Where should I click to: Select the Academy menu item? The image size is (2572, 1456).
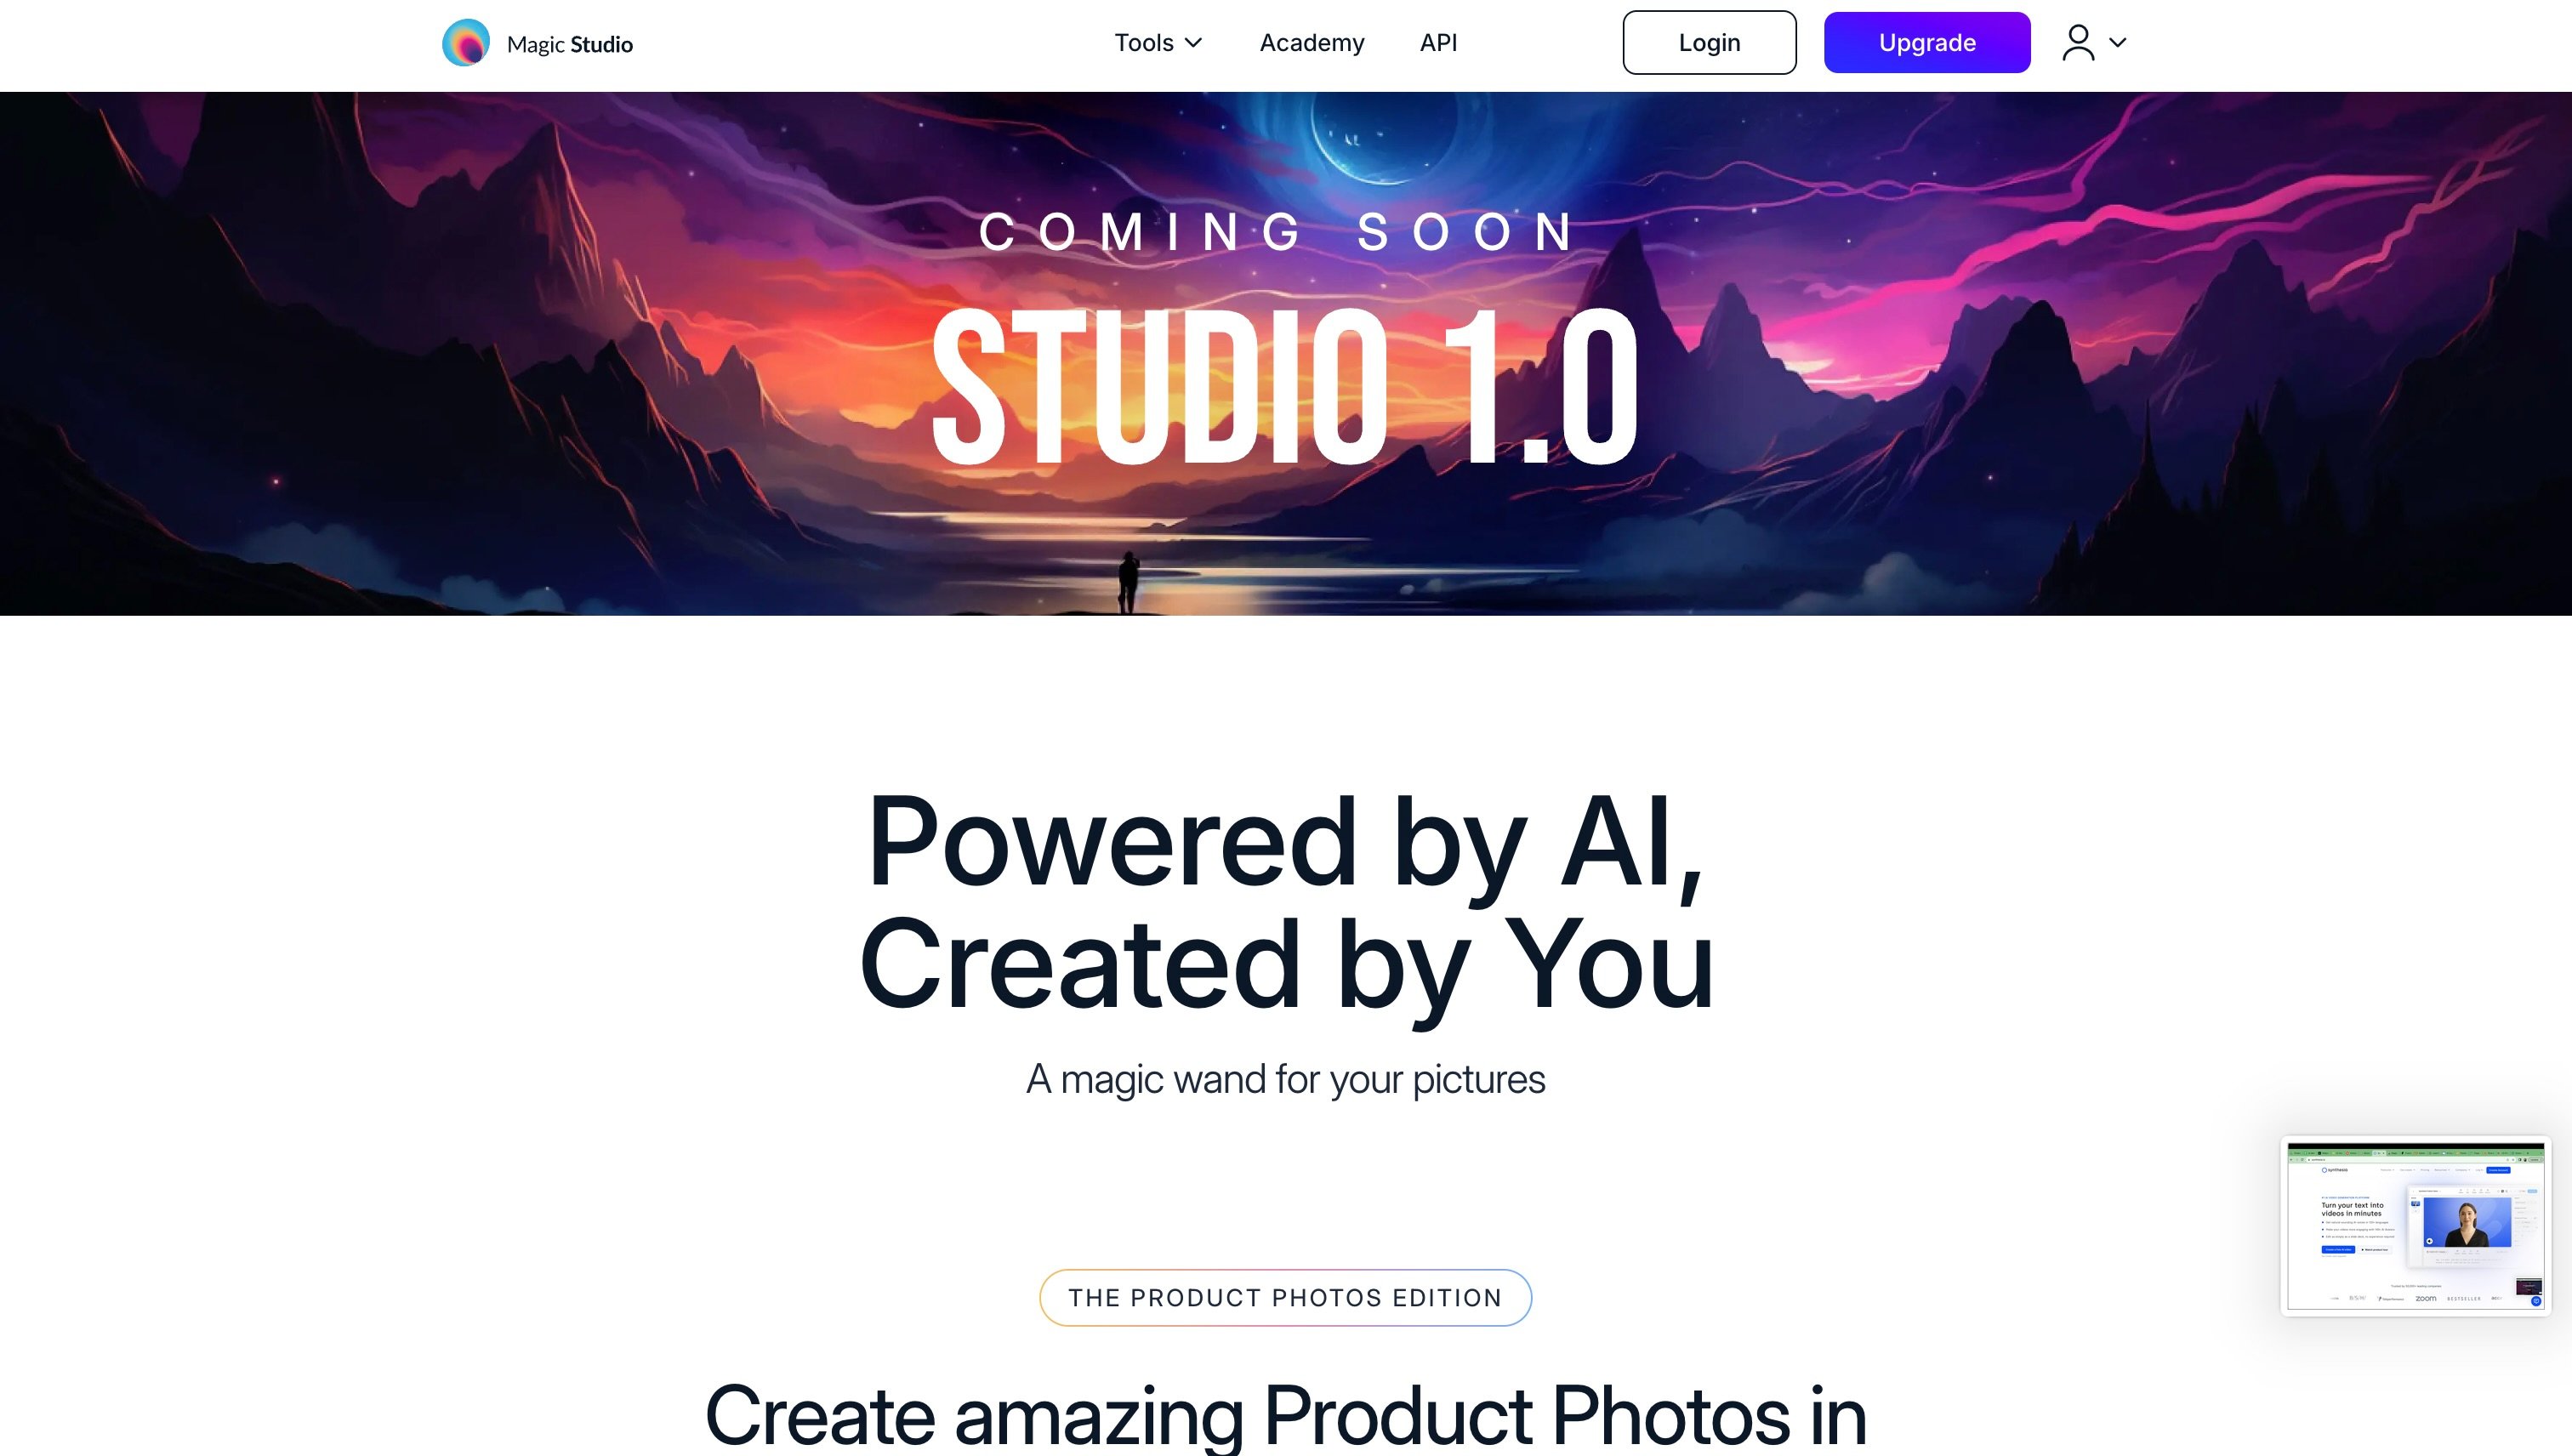pos(1312,41)
